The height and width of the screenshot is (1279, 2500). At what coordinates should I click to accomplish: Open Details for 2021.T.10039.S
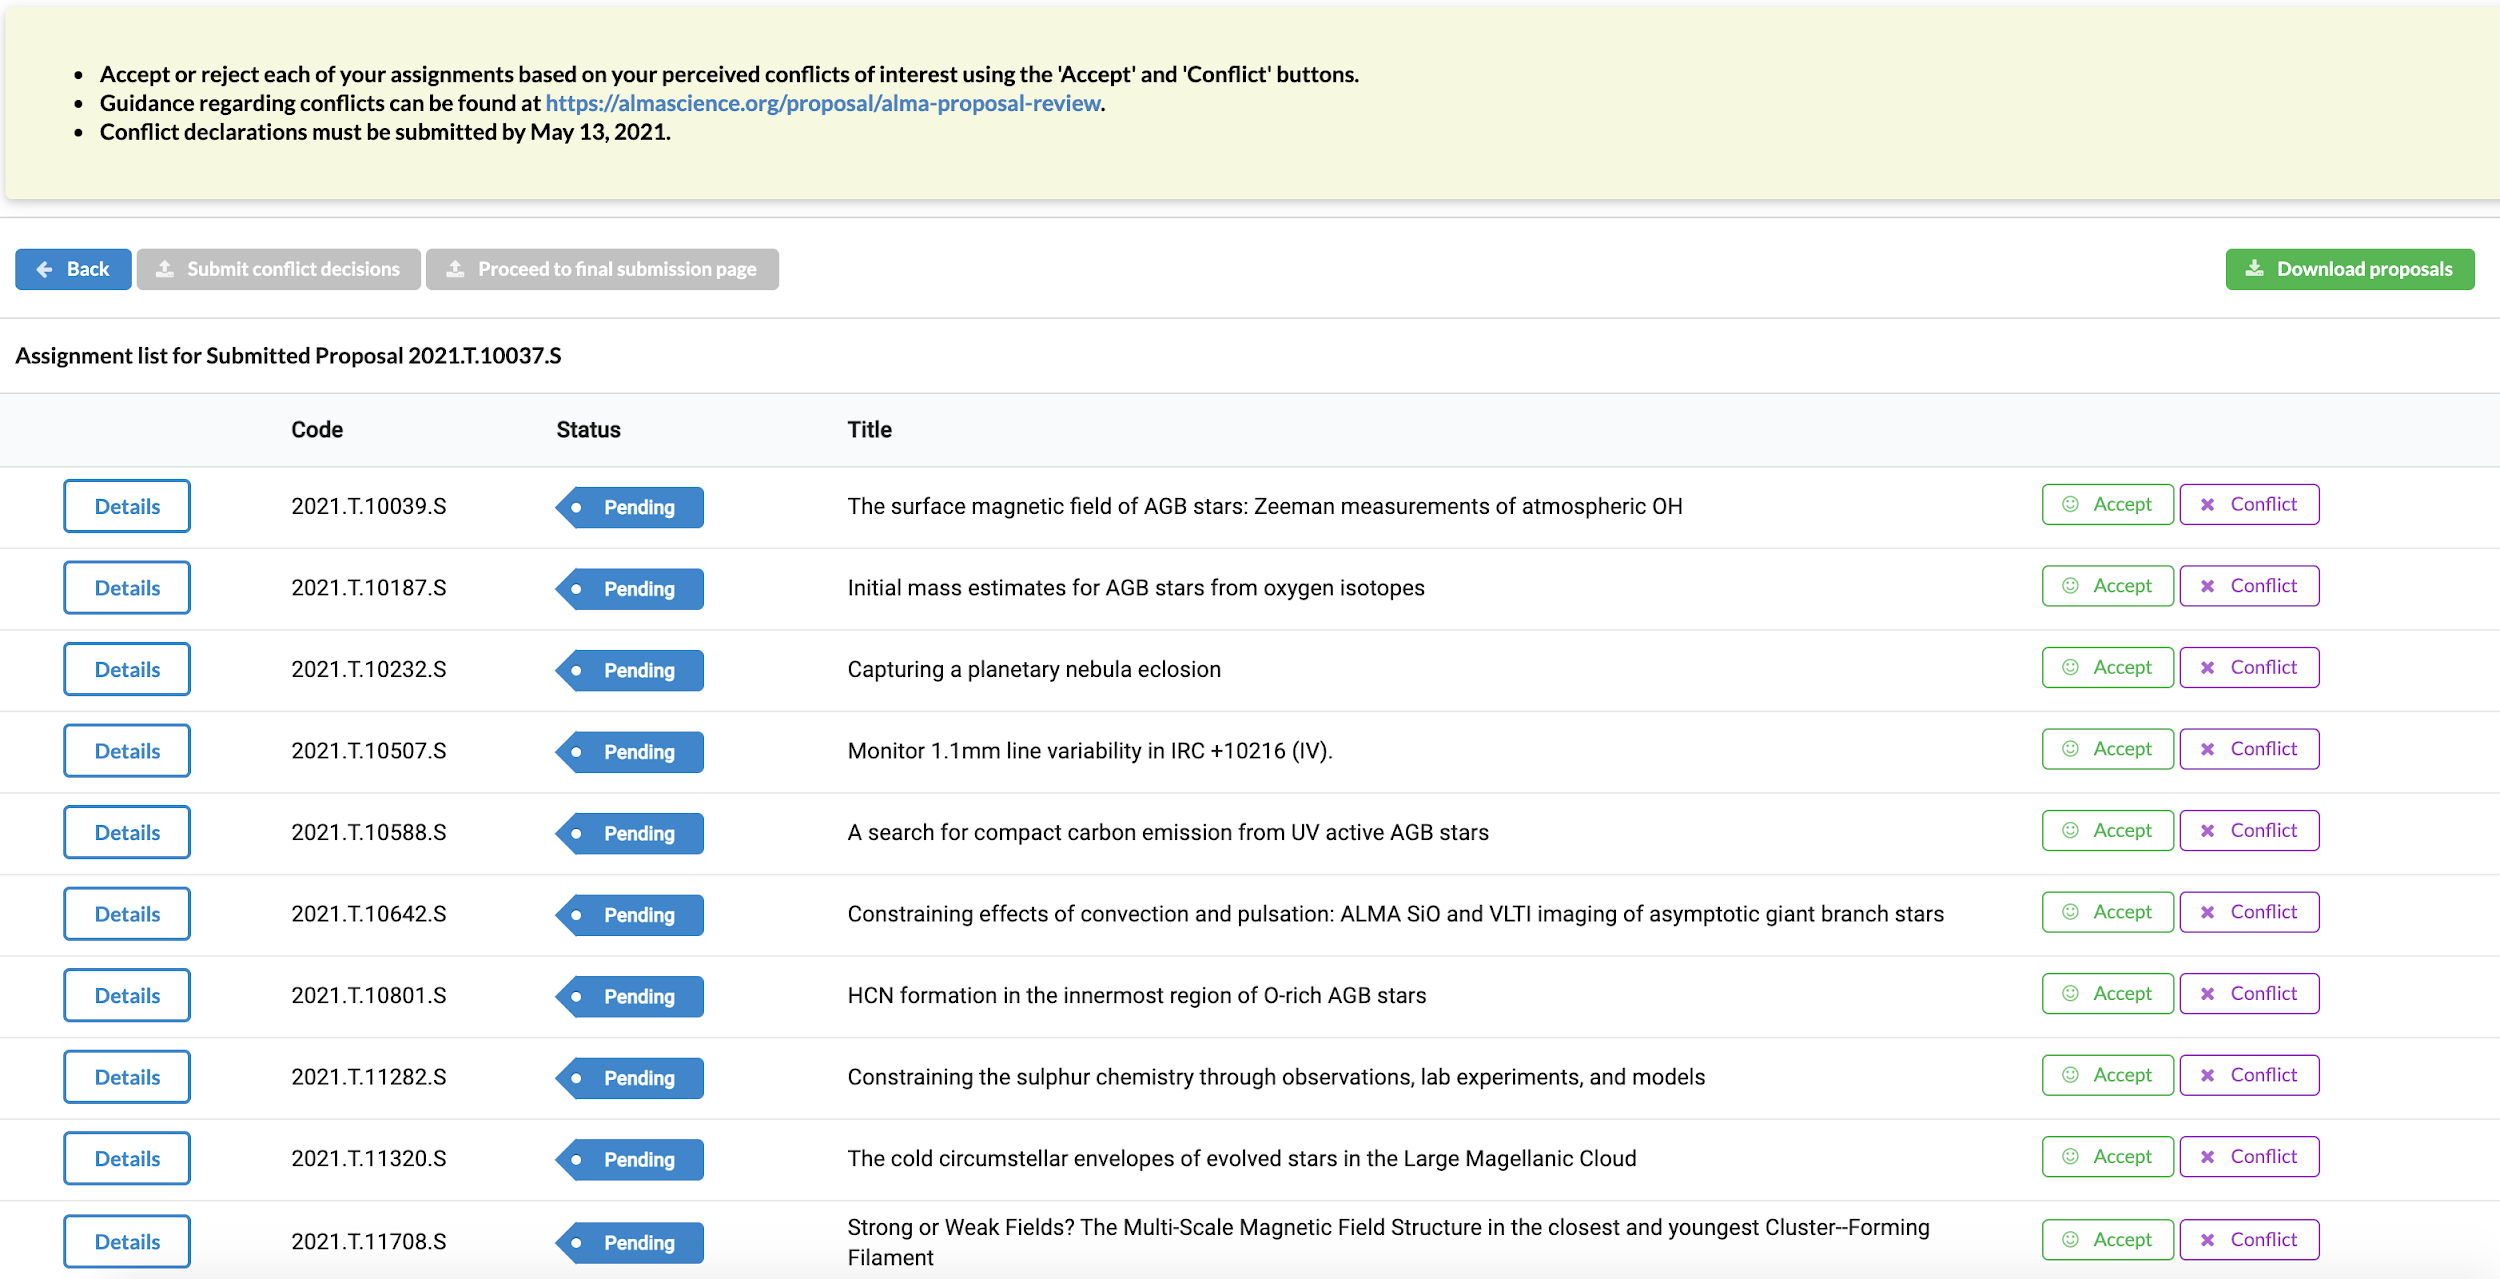click(127, 506)
